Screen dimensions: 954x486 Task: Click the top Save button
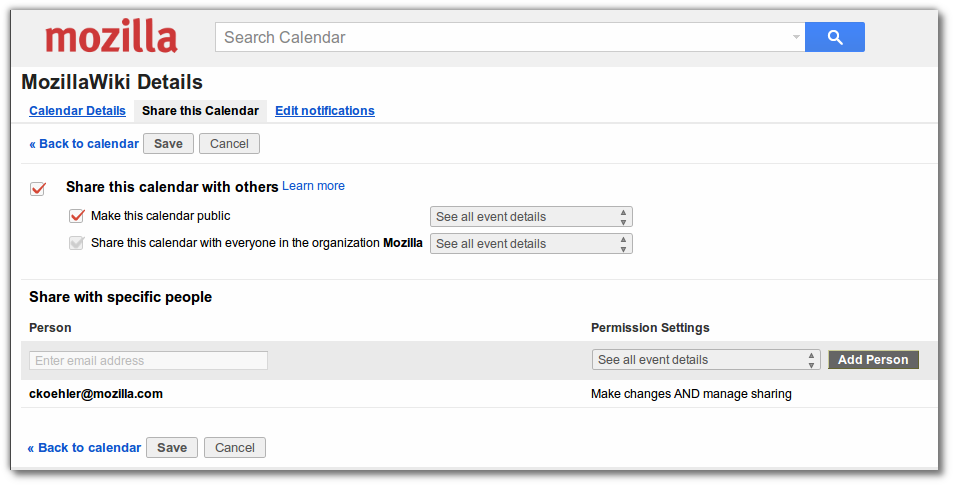point(169,144)
